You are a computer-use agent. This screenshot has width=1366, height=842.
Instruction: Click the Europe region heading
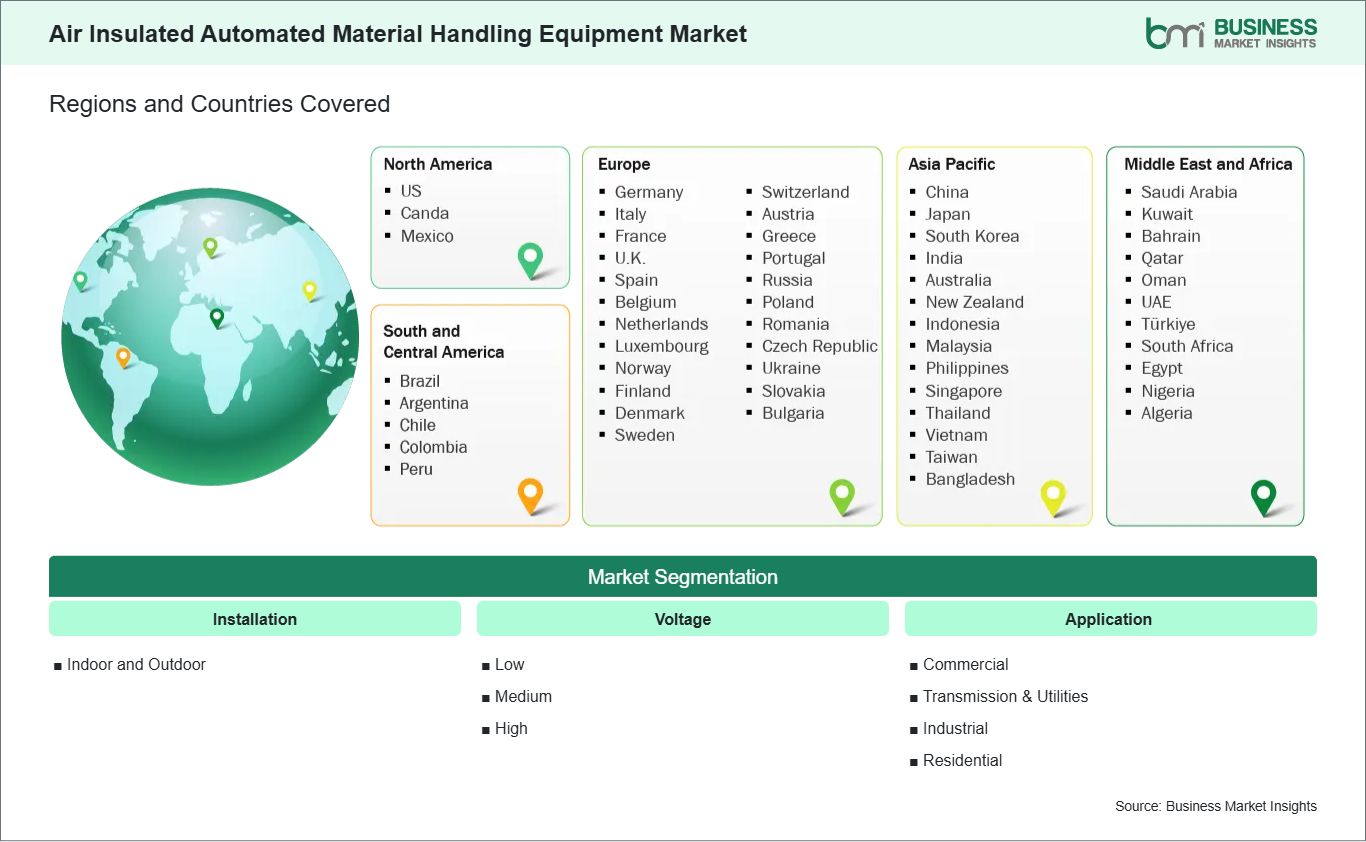coord(624,164)
